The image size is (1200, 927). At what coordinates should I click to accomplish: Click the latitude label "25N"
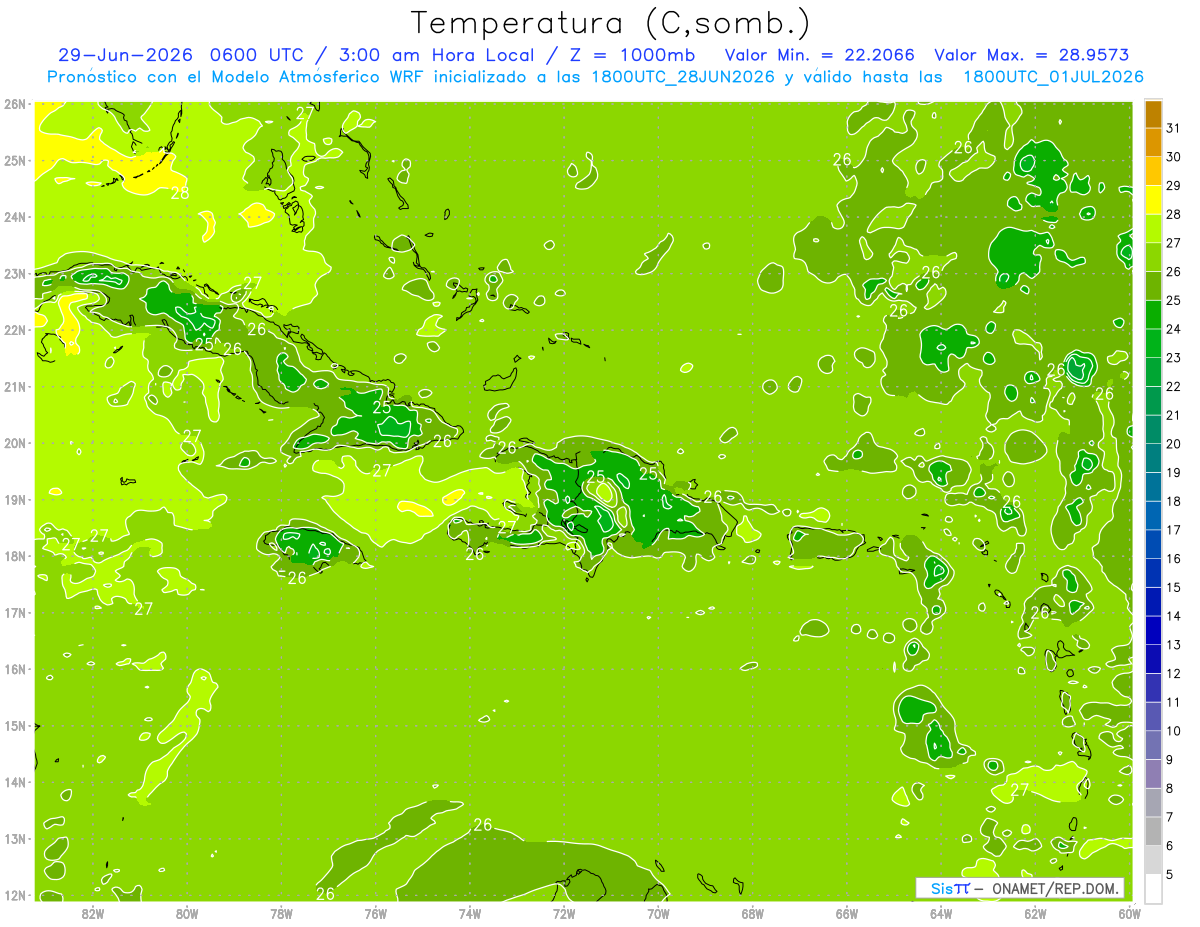(x=15, y=160)
